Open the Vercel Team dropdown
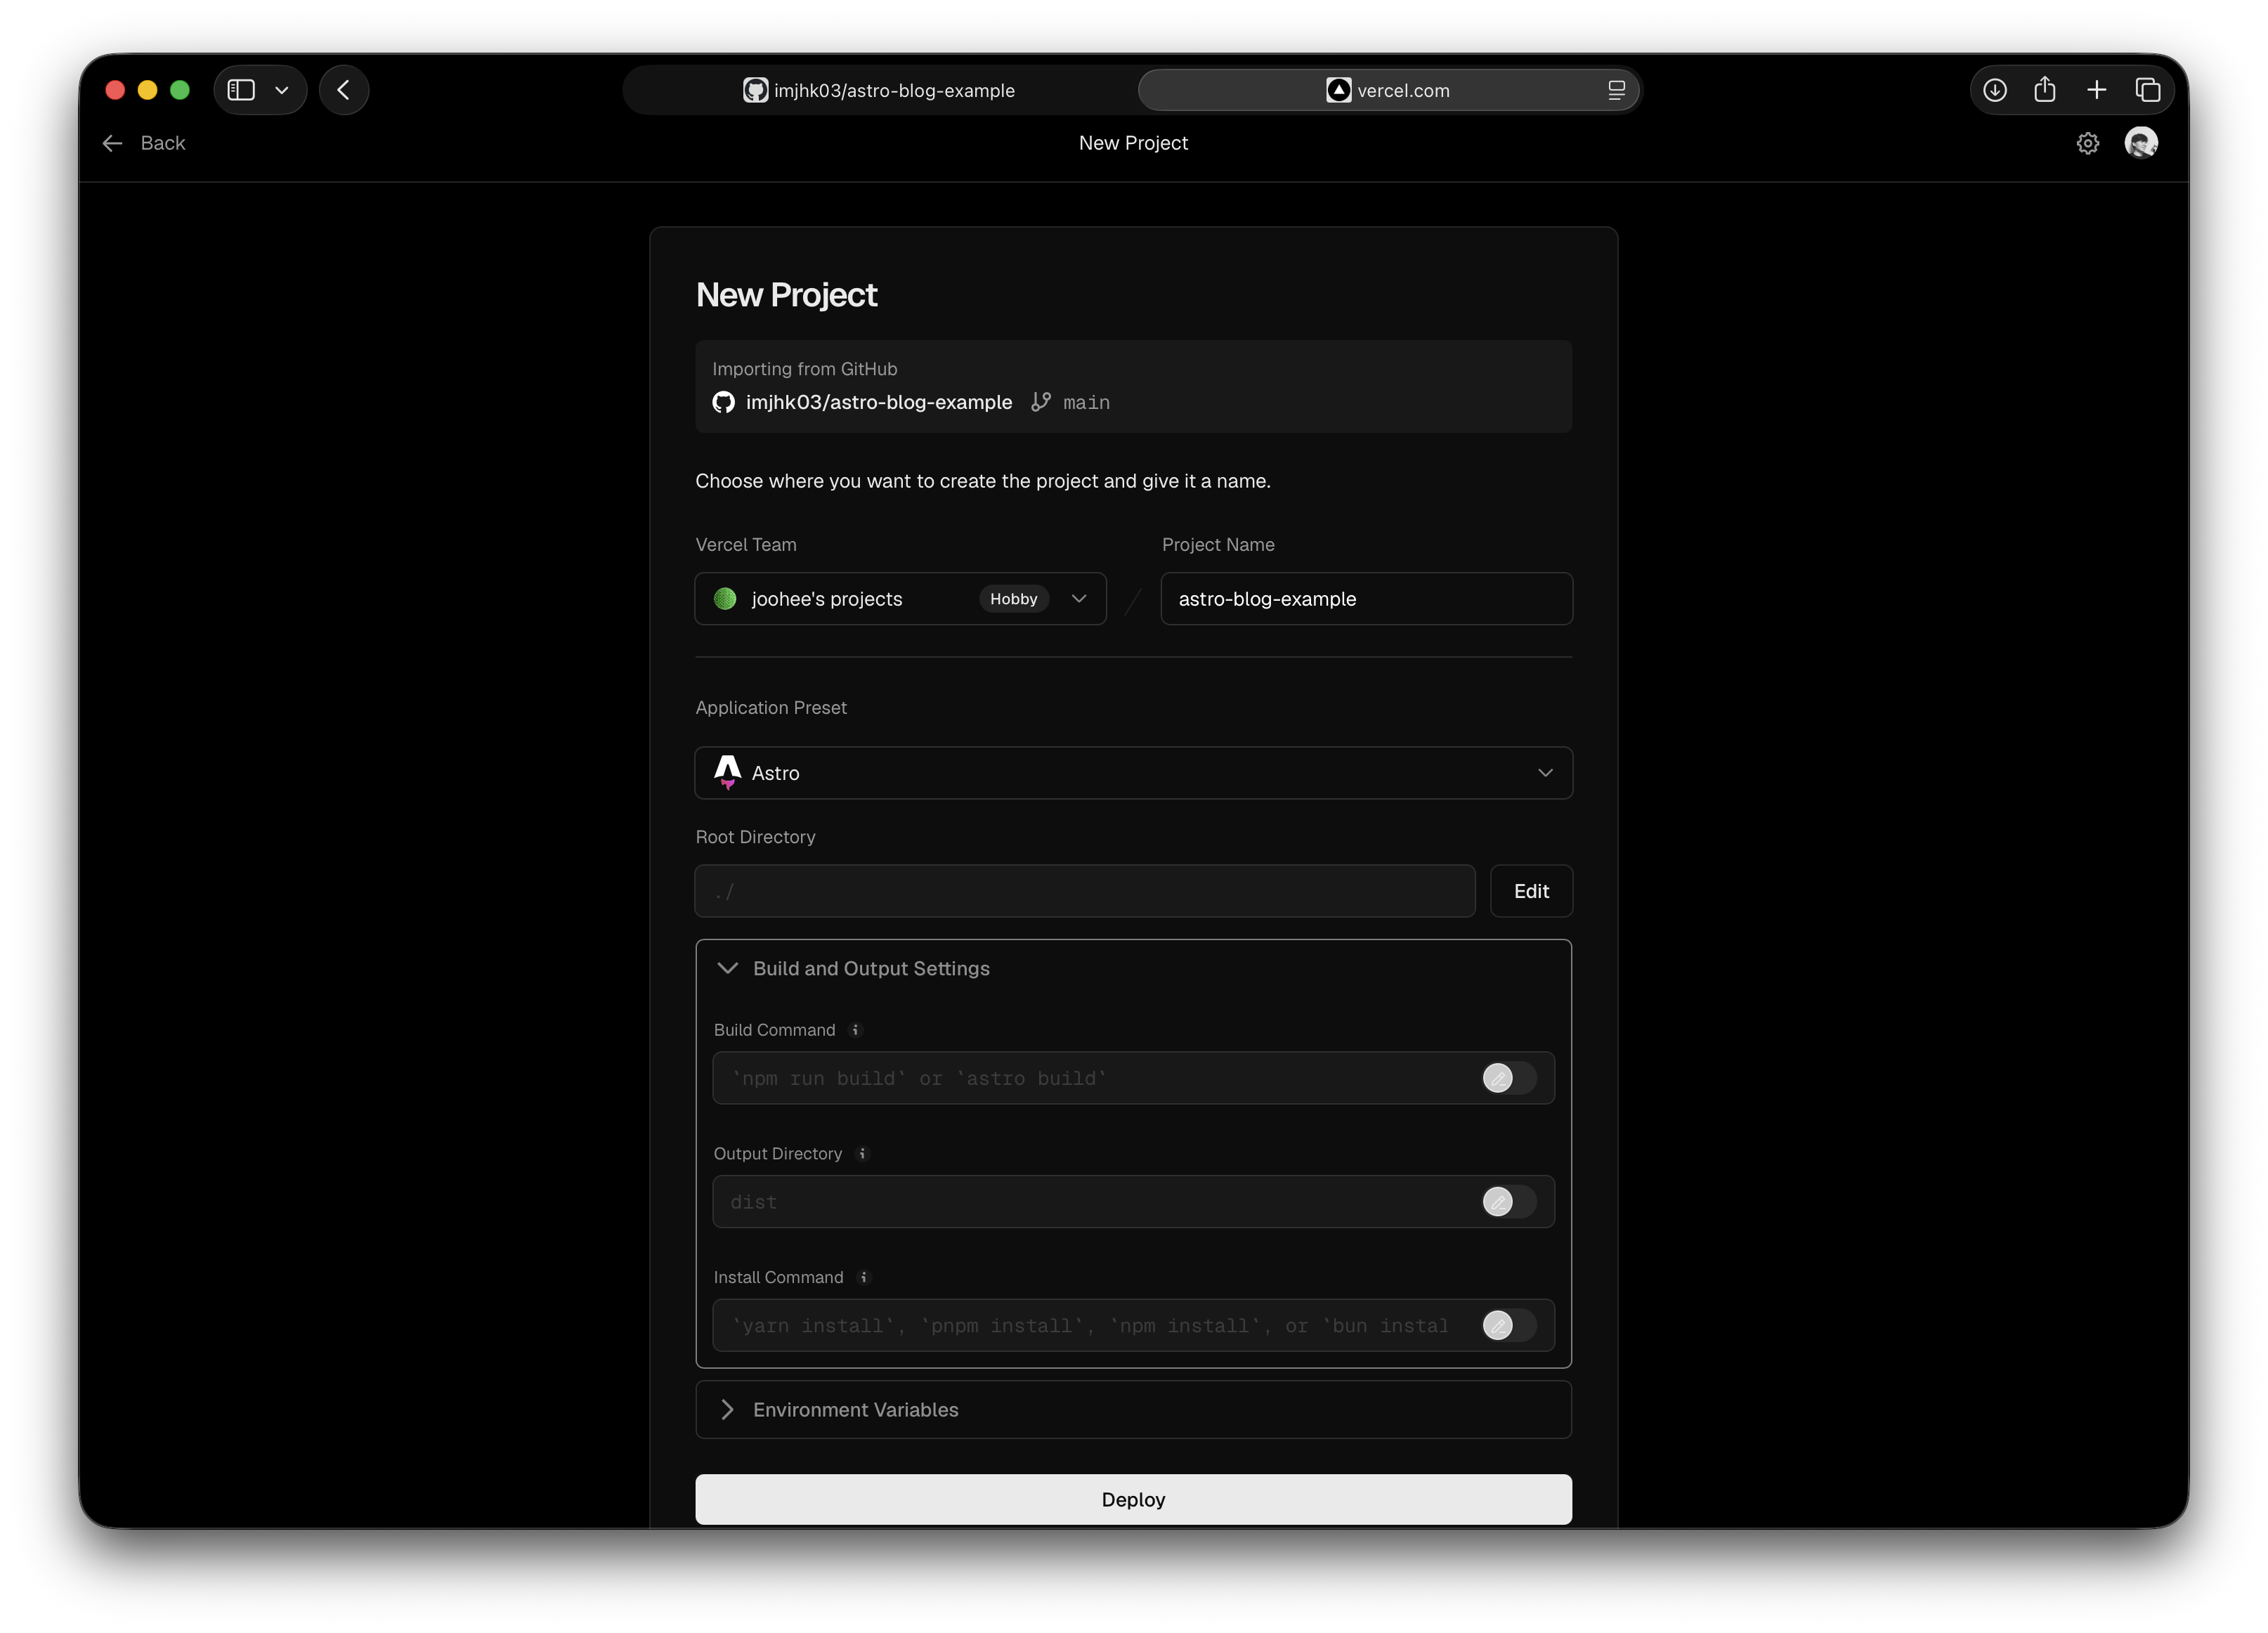 900,599
